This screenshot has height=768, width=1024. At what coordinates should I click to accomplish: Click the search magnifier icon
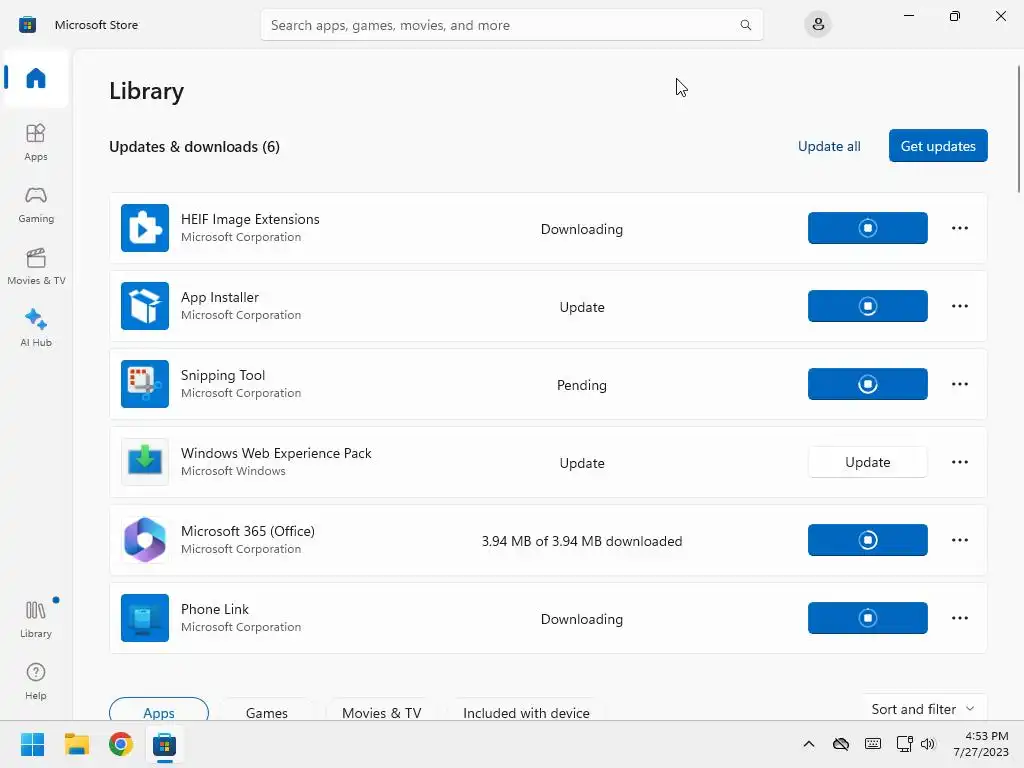coord(745,25)
